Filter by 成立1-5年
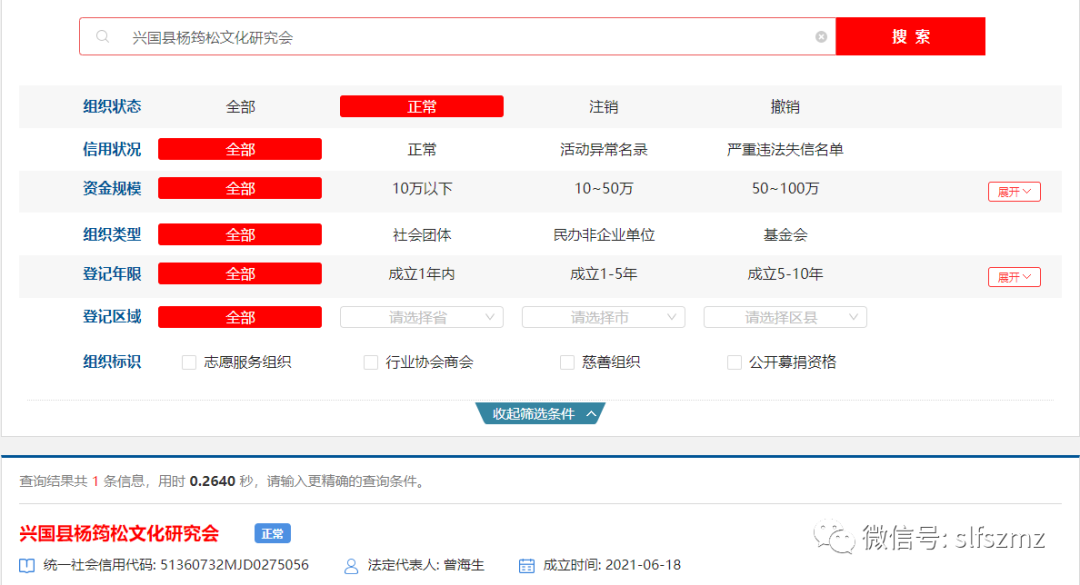The height and width of the screenshot is (585, 1080). 603,274
